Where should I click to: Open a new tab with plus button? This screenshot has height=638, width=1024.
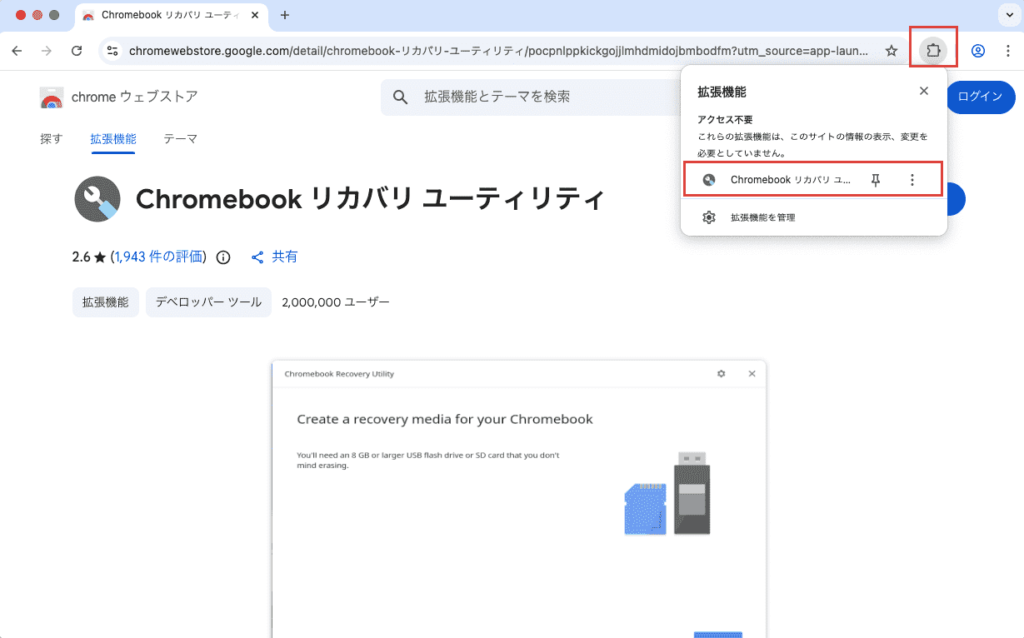285,15
